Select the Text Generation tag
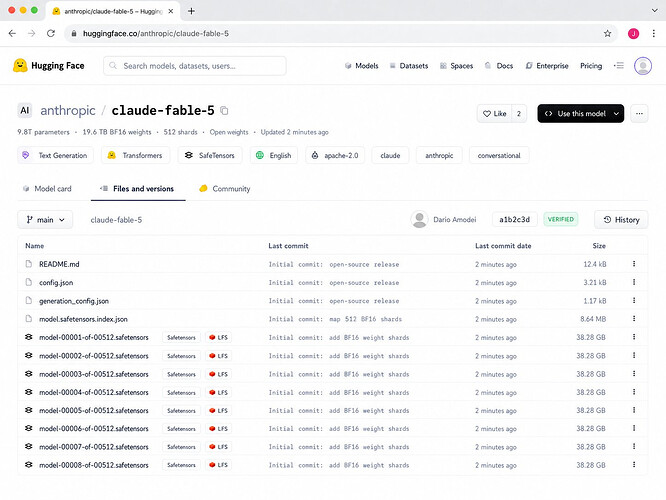The image size is (666, 500). point(55,155)
